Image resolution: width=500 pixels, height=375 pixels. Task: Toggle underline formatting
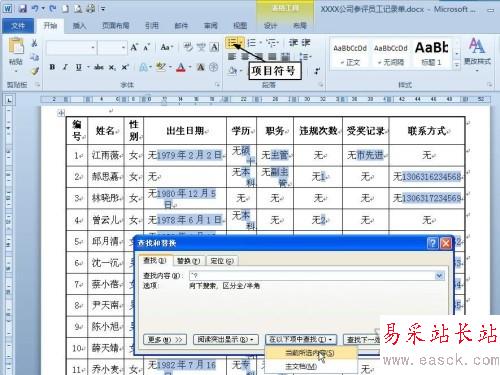tap(78, 67)
